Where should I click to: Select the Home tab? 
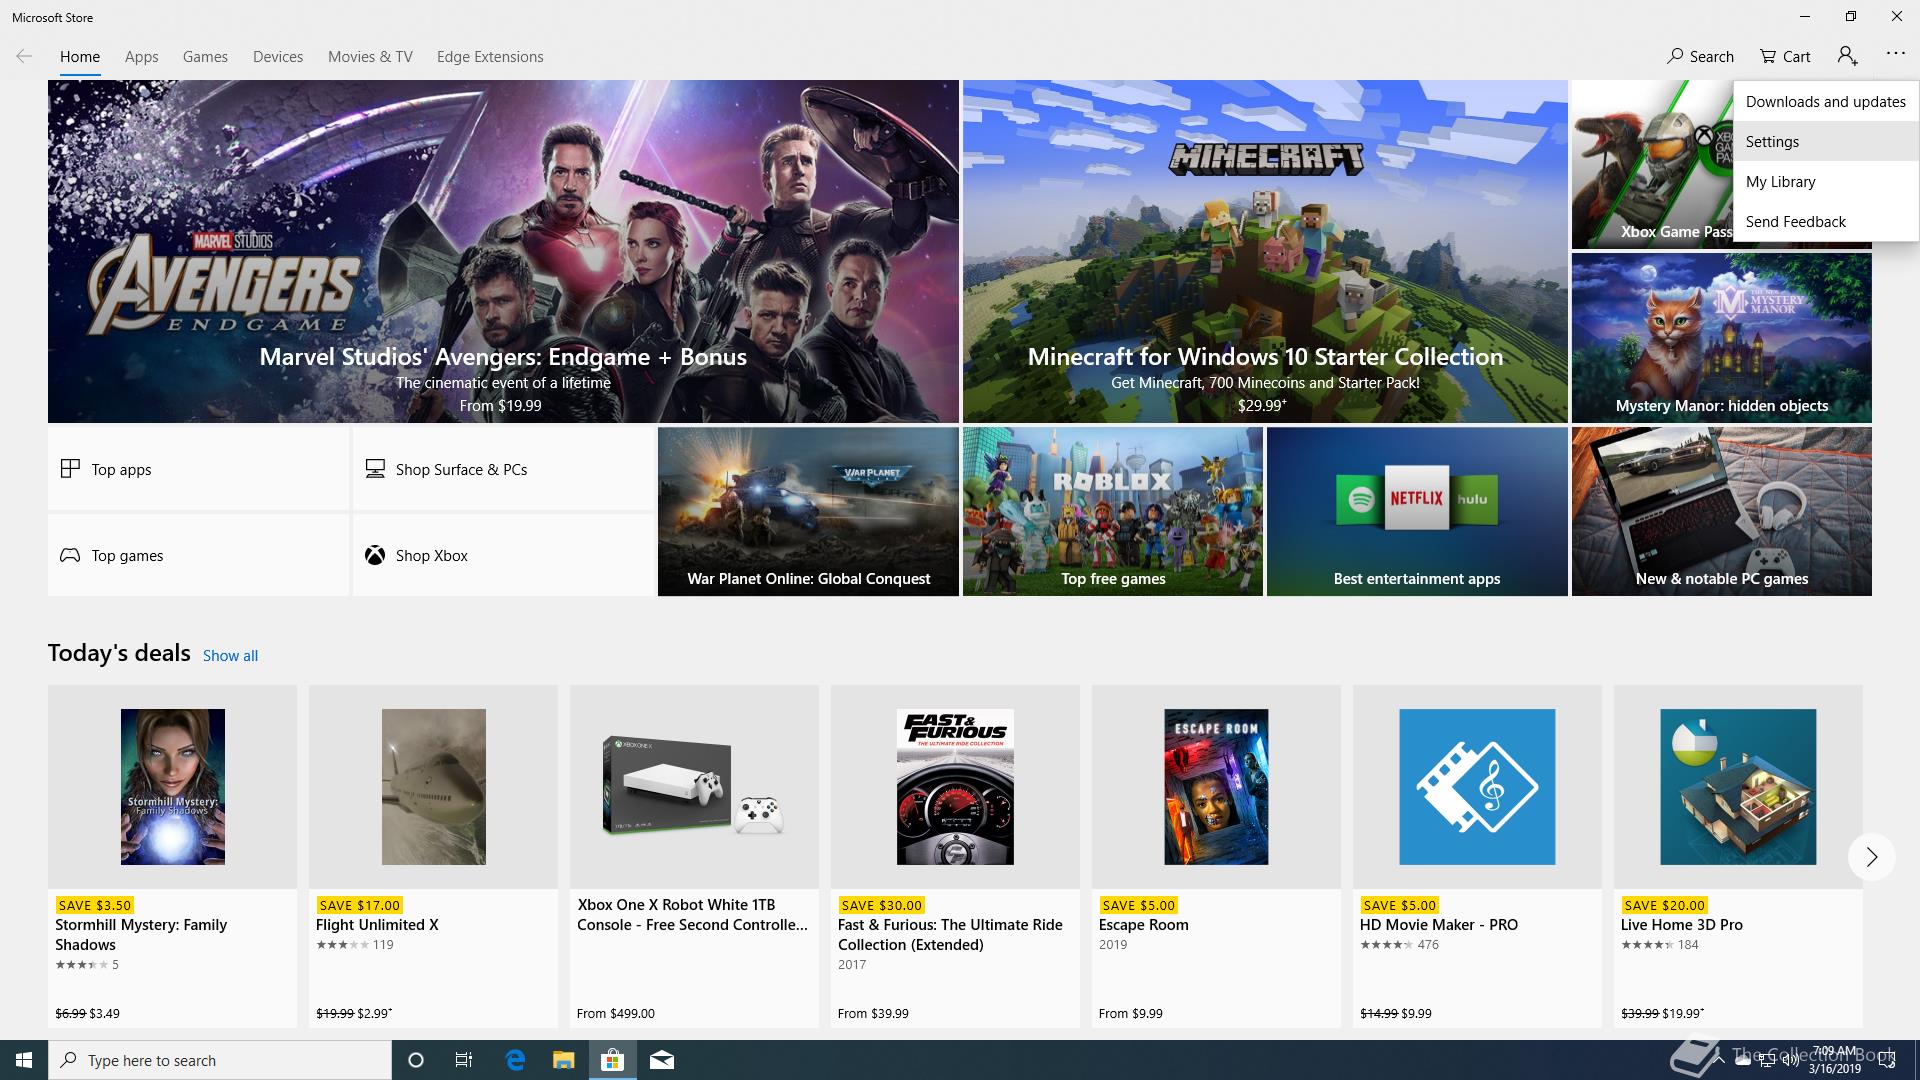80,57
